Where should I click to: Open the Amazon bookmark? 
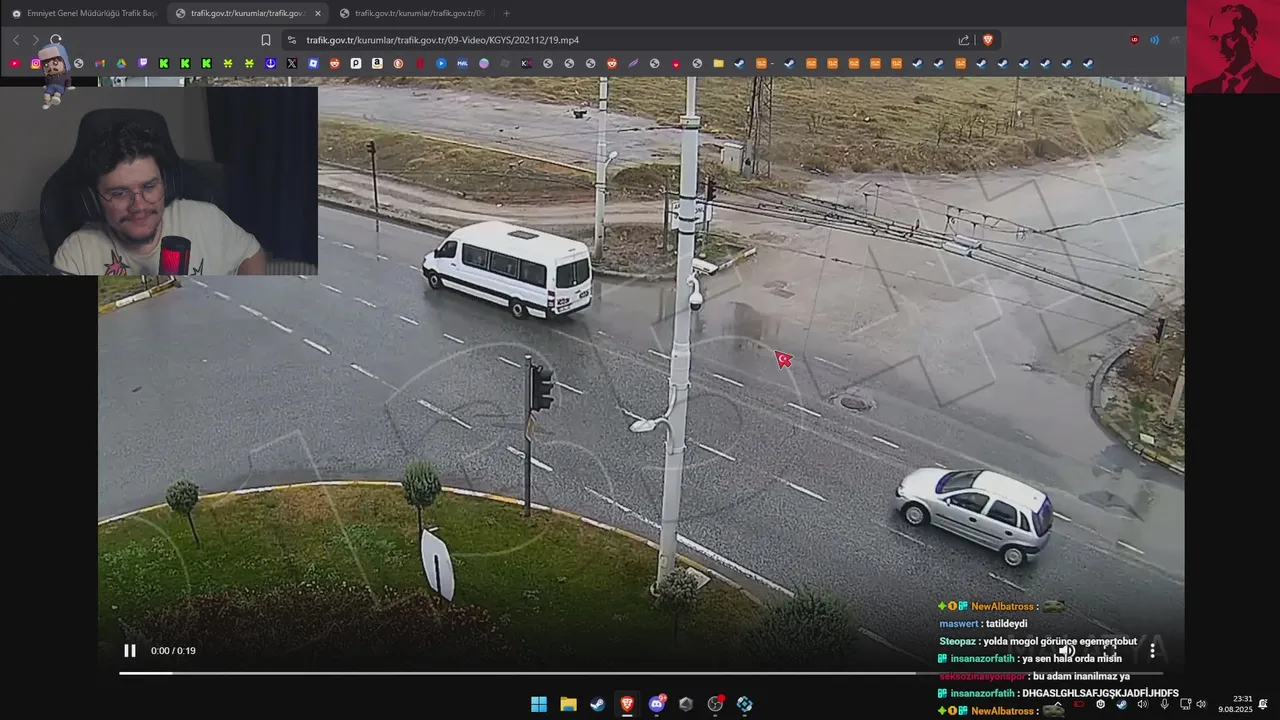(x=377, y=63)
